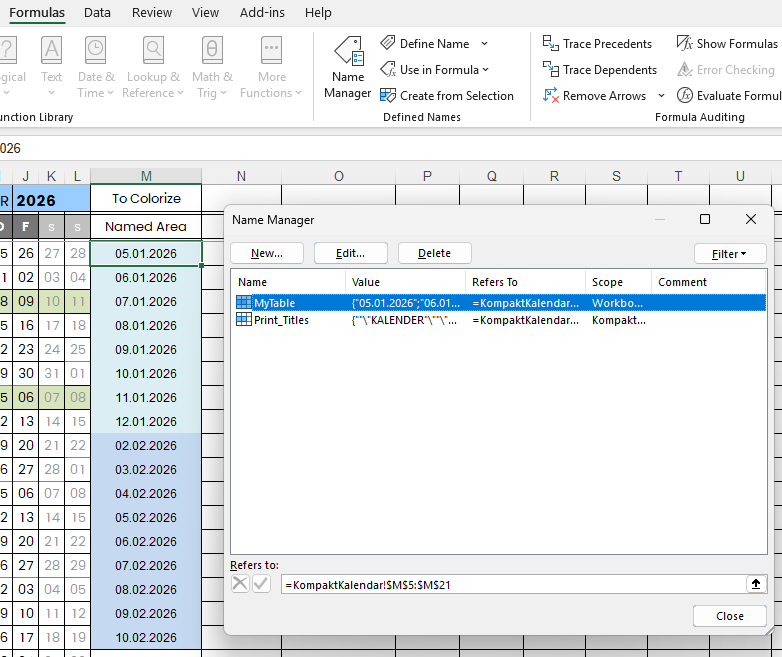Expand the Define Name dropdown arrow

tap(485, 44)
